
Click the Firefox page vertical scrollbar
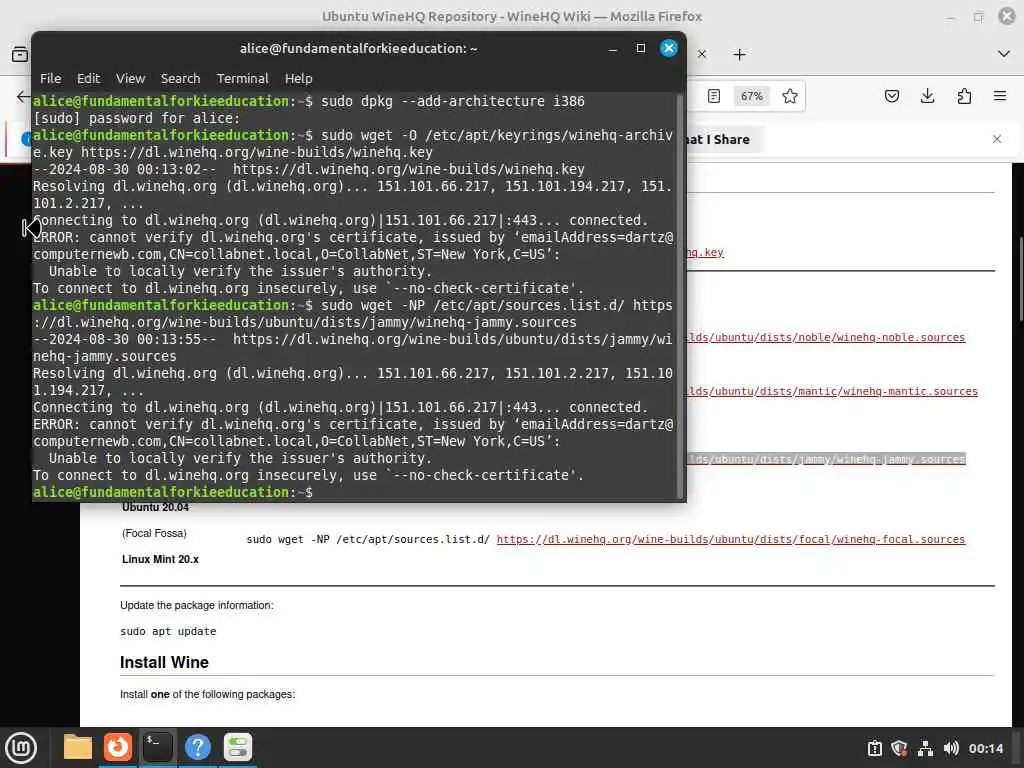tap(1020, 279)
